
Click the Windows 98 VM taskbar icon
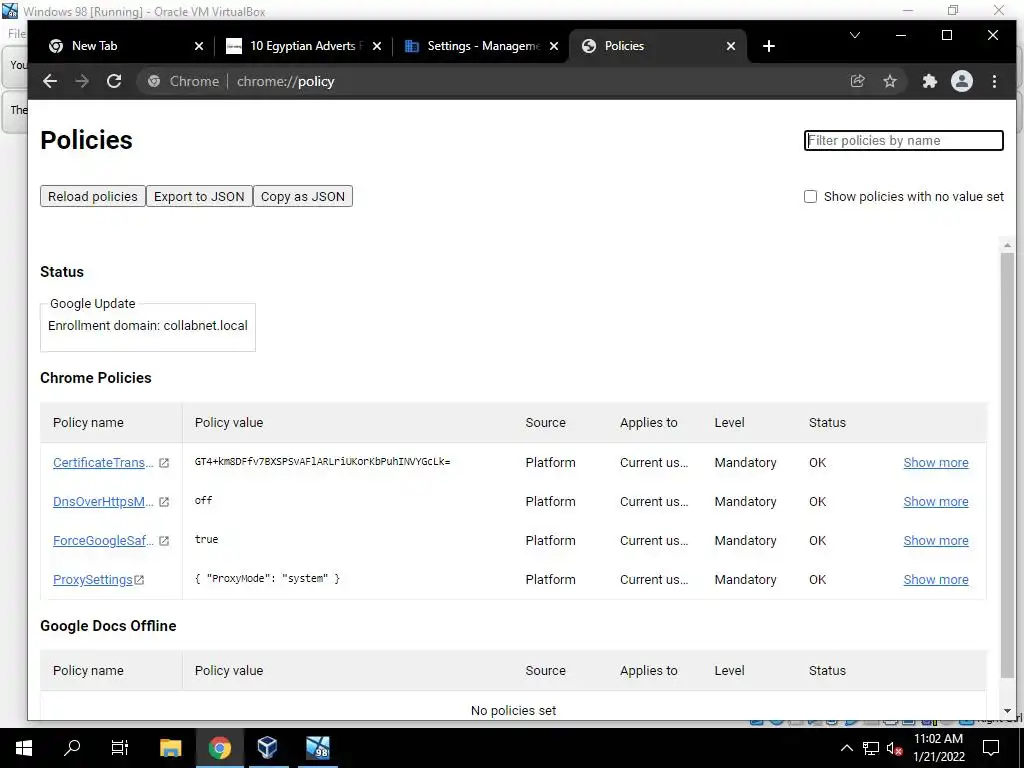coord(318,748)
